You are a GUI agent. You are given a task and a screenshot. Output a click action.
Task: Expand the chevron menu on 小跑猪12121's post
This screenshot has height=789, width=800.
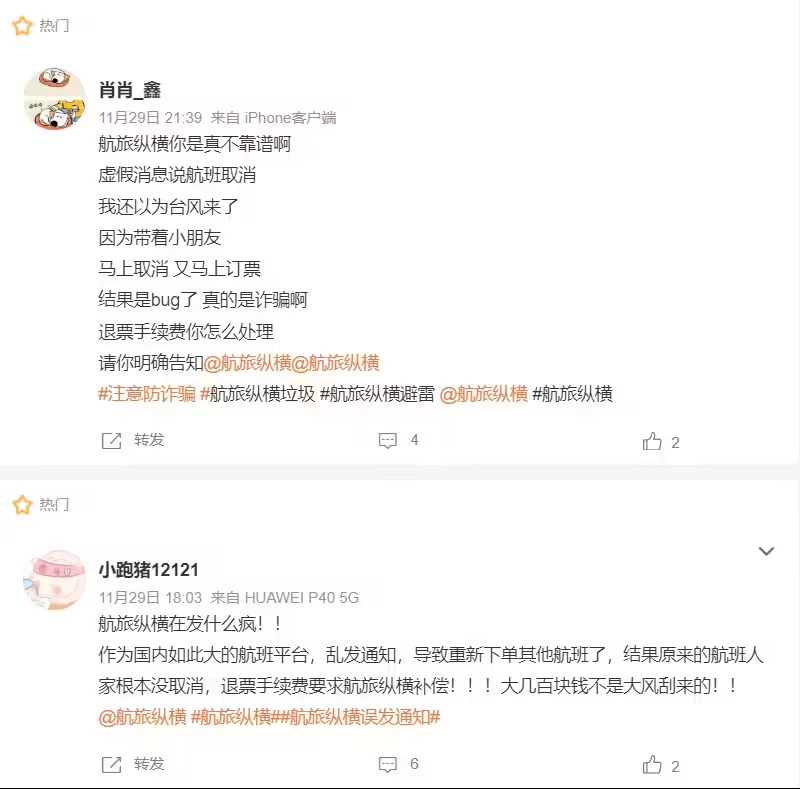[766, 551]
